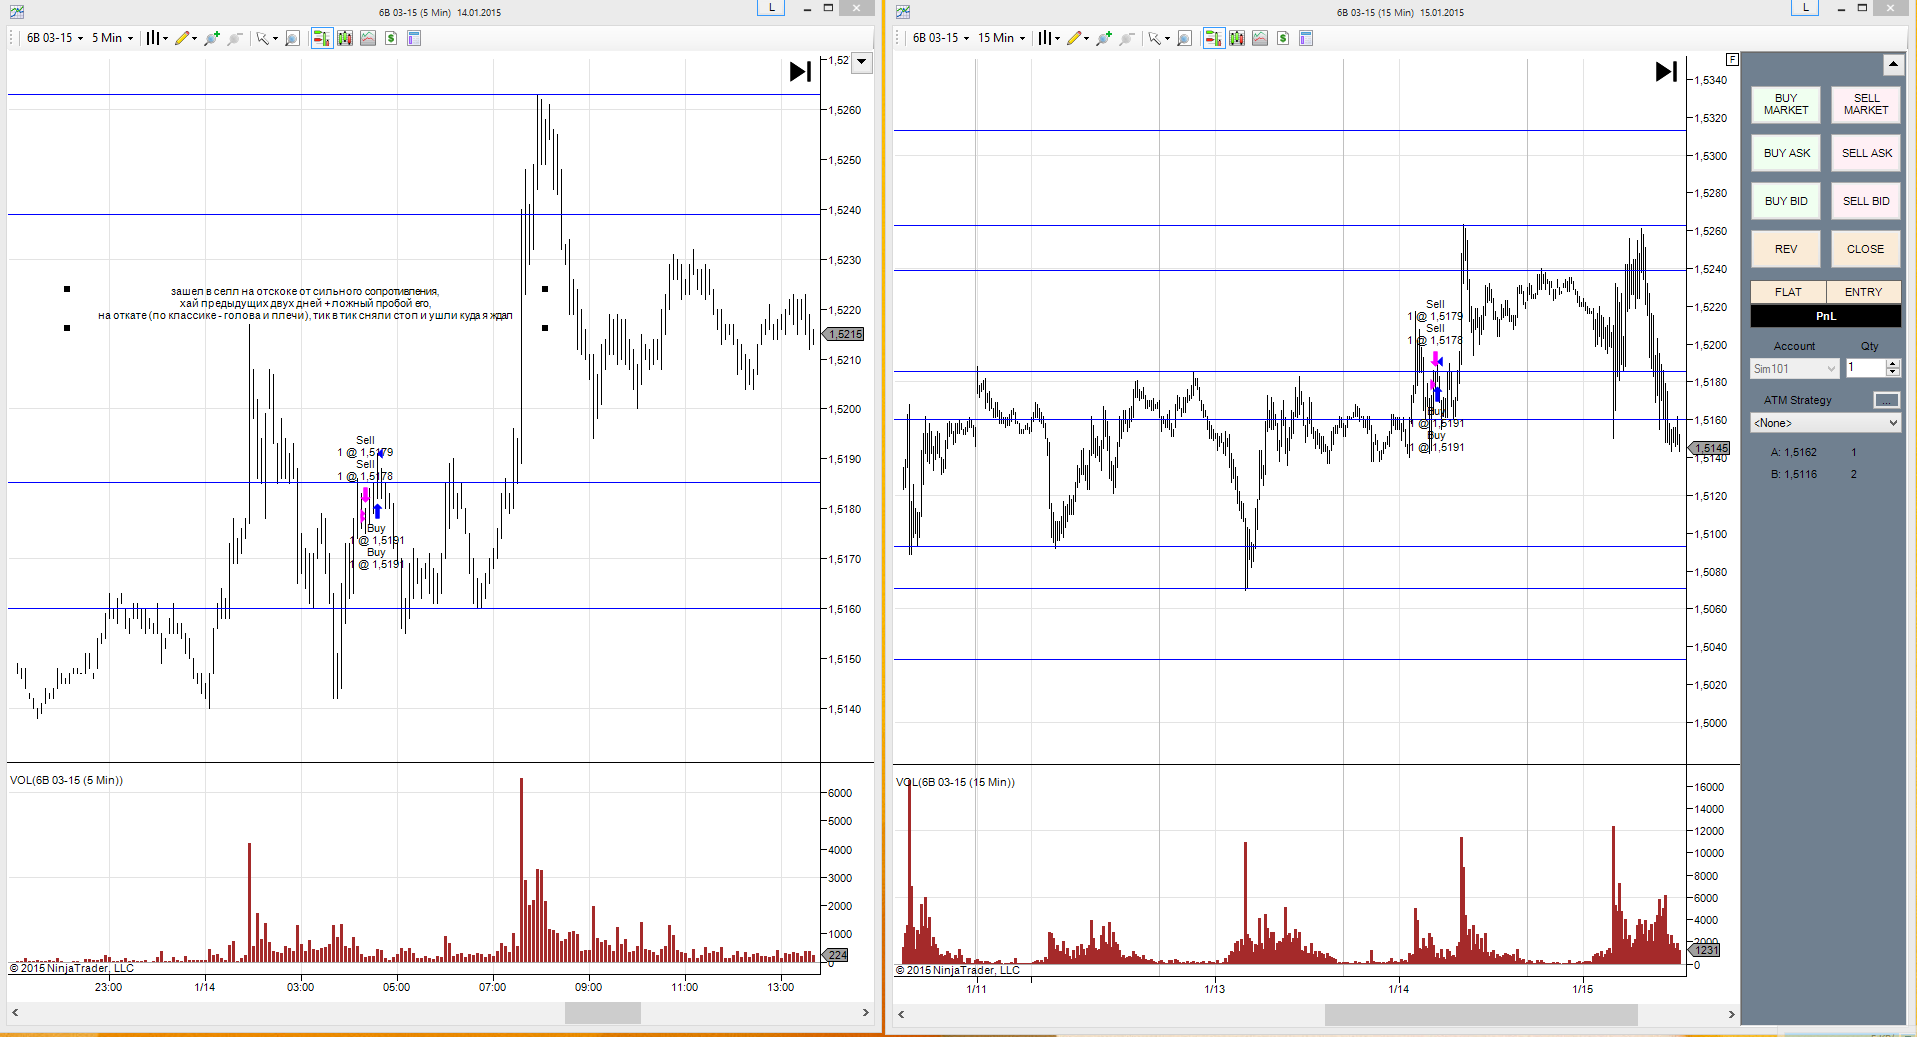The image size is (1917, 1037).
Task: Open the strategies dollar icon in left chart
Action: [x=391, y=38]
